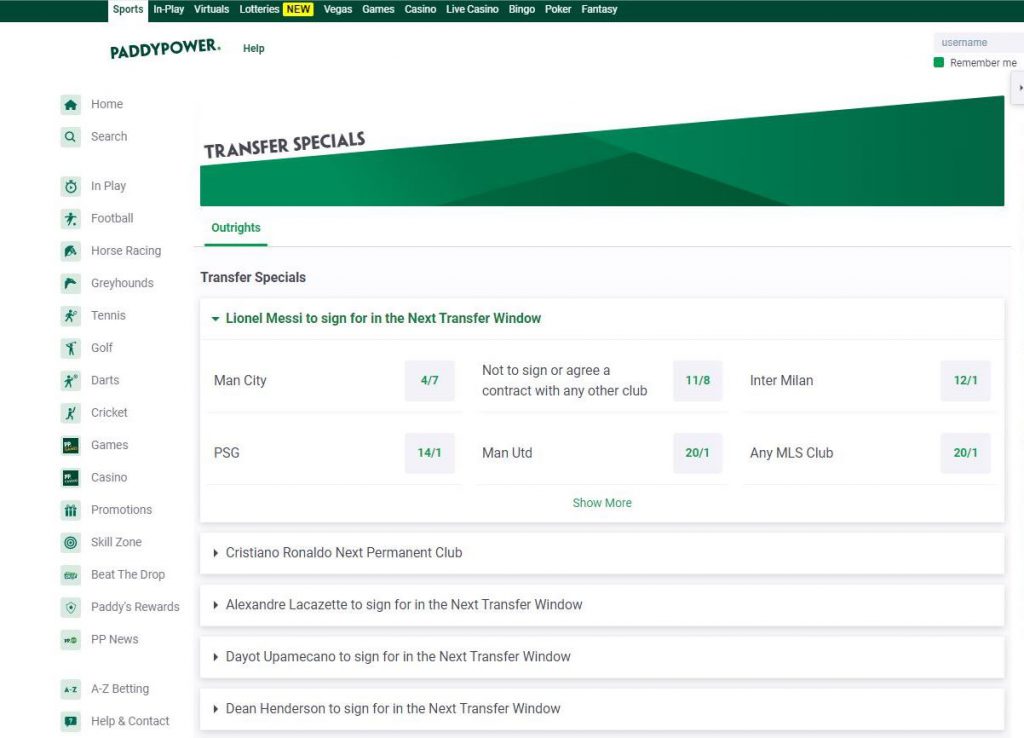
Task: Click the Games sidebar icon
Action: click(71, 445)
